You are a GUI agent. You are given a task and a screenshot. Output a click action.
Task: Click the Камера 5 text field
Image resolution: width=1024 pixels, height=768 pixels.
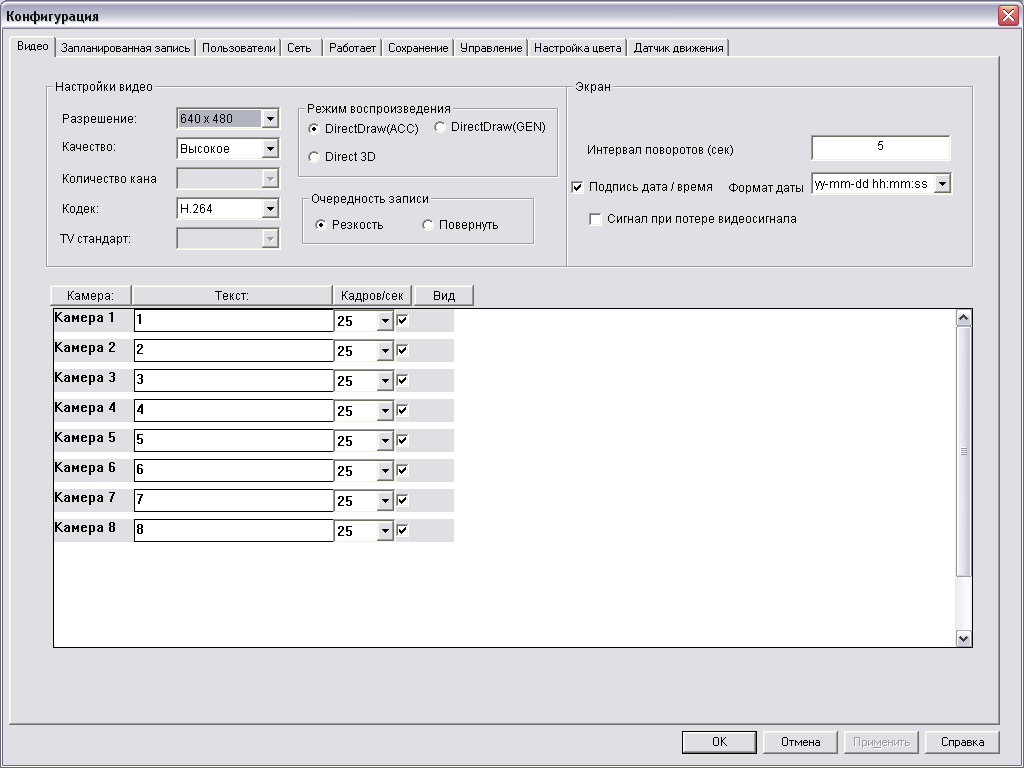[233, 441]
